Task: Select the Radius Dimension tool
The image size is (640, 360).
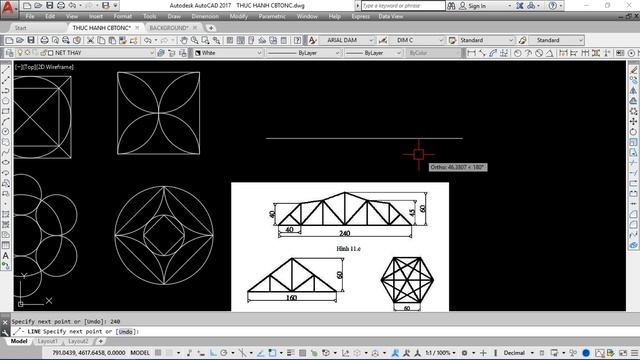Action: pos(518,53)
